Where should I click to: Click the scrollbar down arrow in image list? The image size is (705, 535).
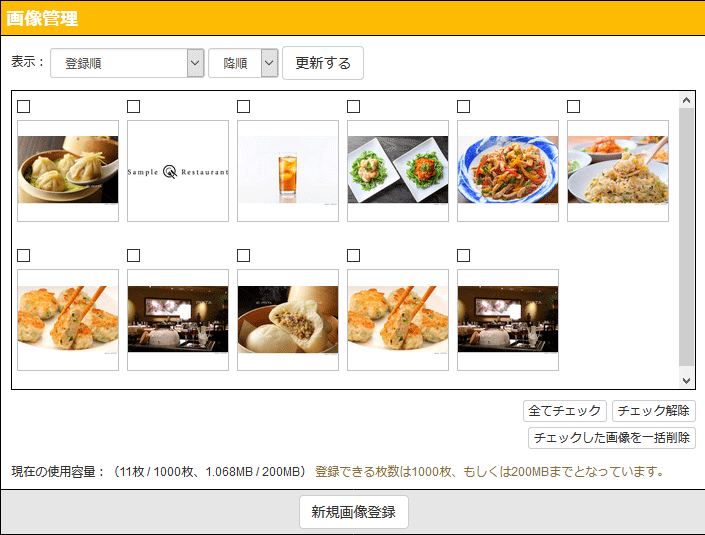click(686, 380)
